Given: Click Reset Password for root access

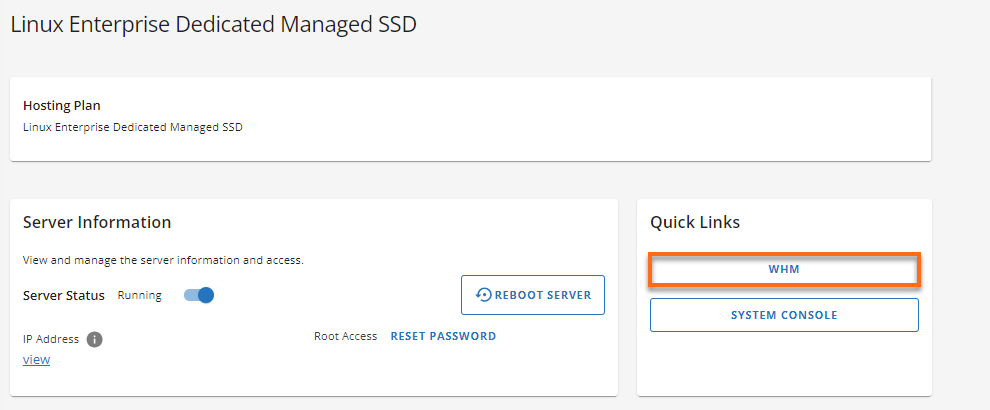Looking at the screenshot, I should tap(443, 336).
